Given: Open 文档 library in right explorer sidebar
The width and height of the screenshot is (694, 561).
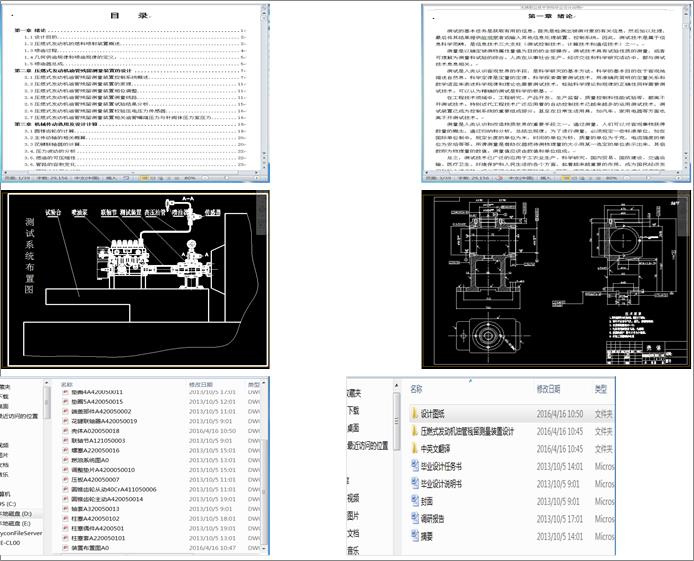Looking at the screenshot, I should 353,534.
